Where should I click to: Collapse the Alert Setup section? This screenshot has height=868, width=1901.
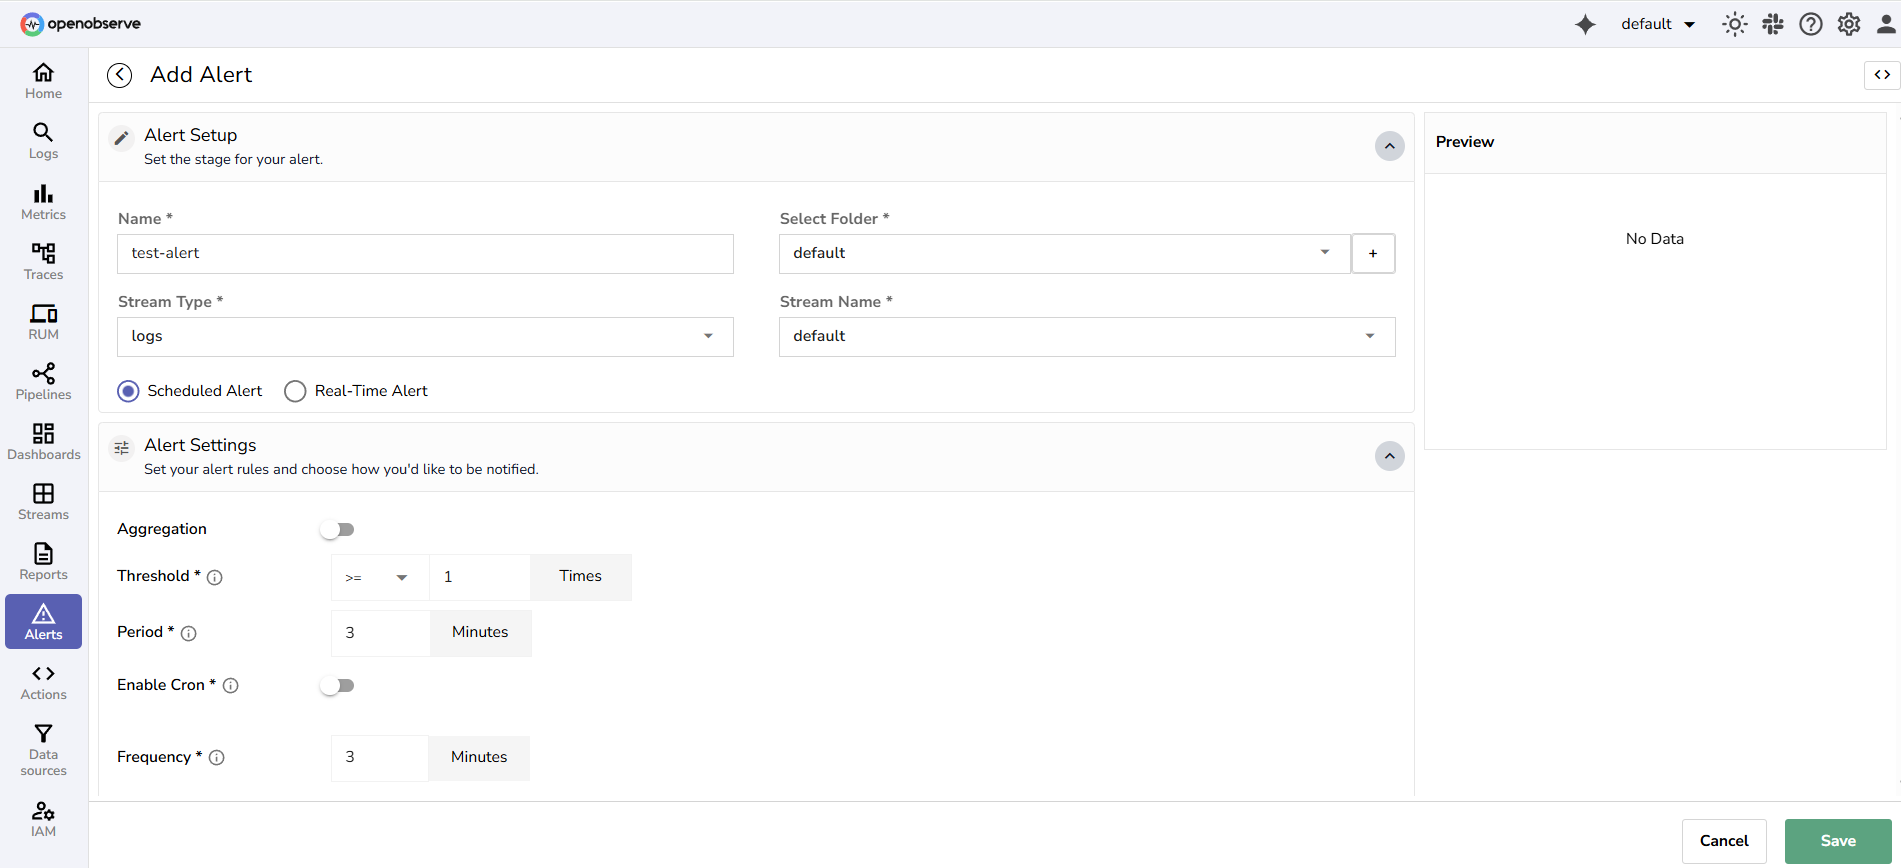pos(1389,146)
